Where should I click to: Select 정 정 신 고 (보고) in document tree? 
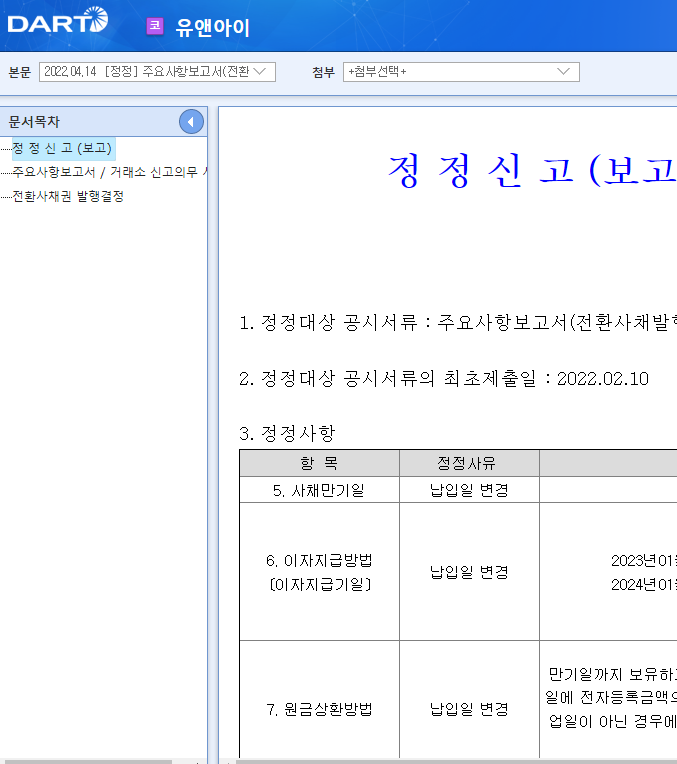[x=63, y=148]
